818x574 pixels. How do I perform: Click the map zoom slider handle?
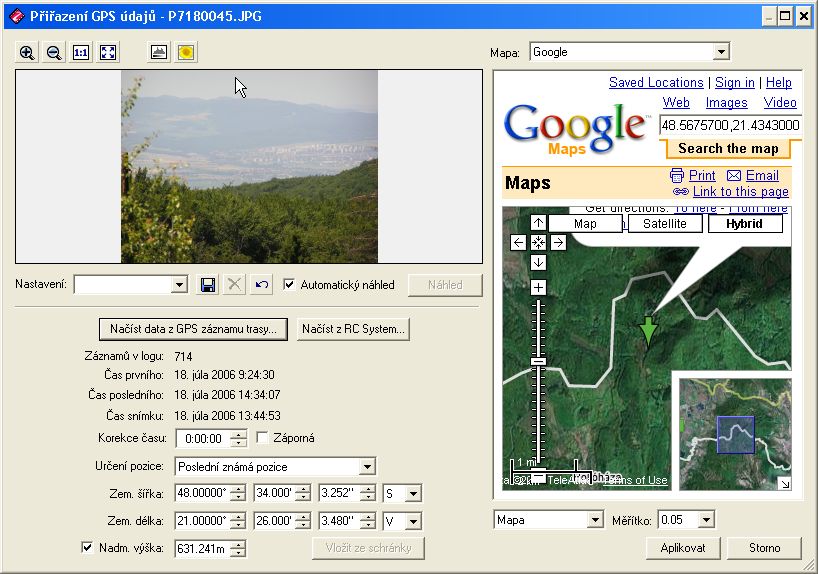(538, 361)
